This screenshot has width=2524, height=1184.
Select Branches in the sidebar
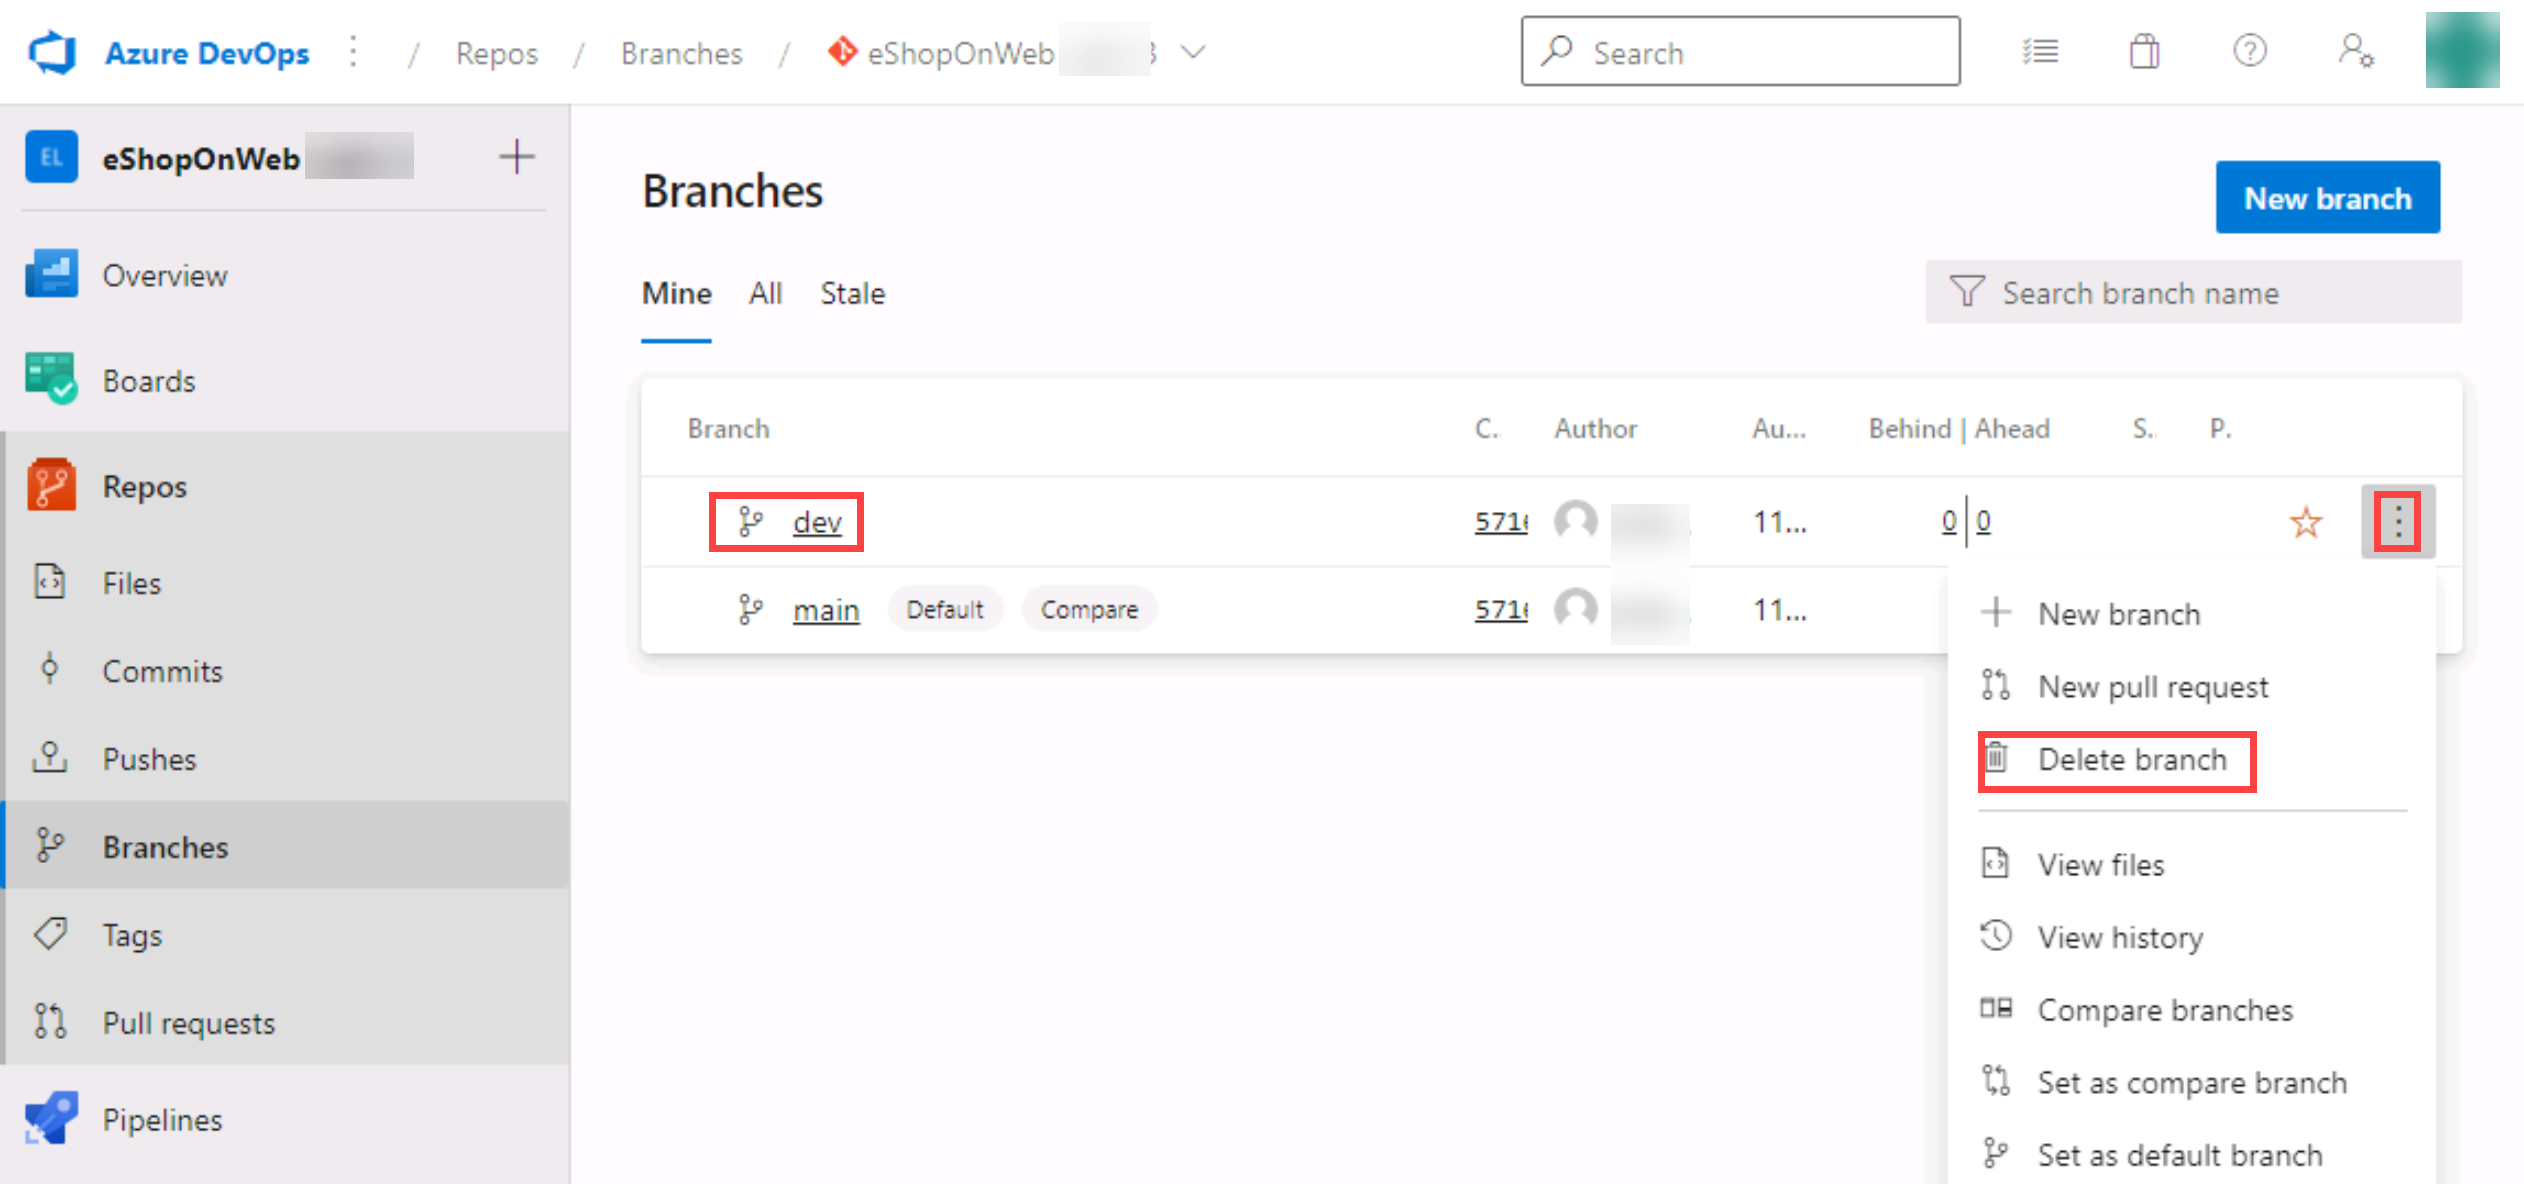285,846
